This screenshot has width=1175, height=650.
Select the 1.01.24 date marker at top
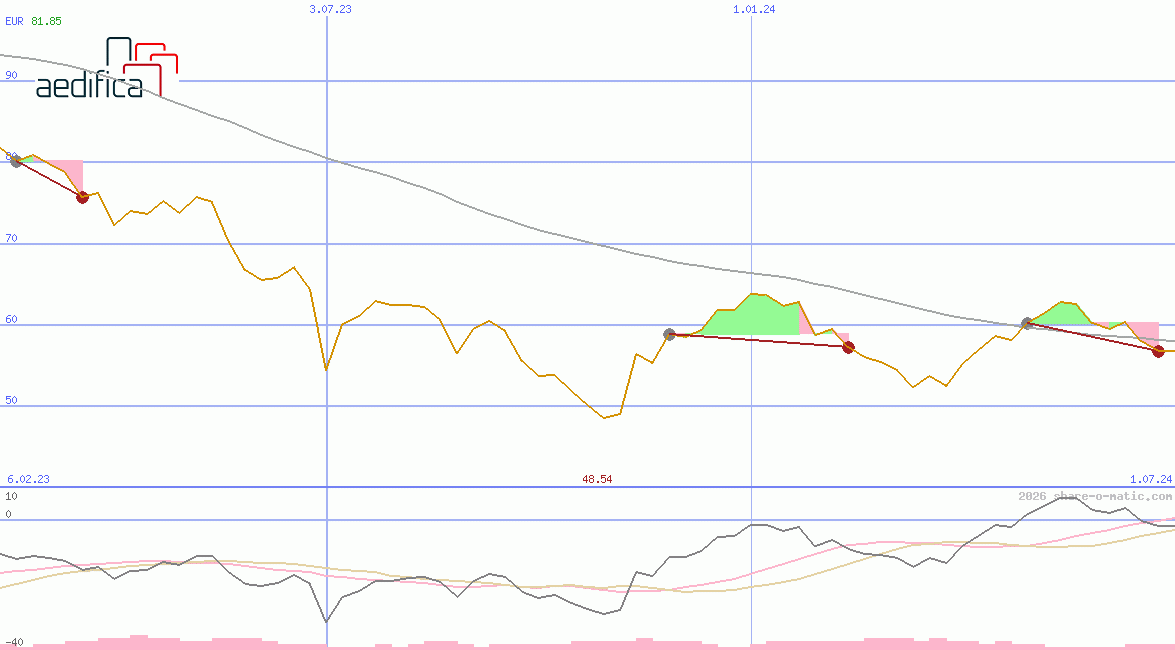click(754, 9)
